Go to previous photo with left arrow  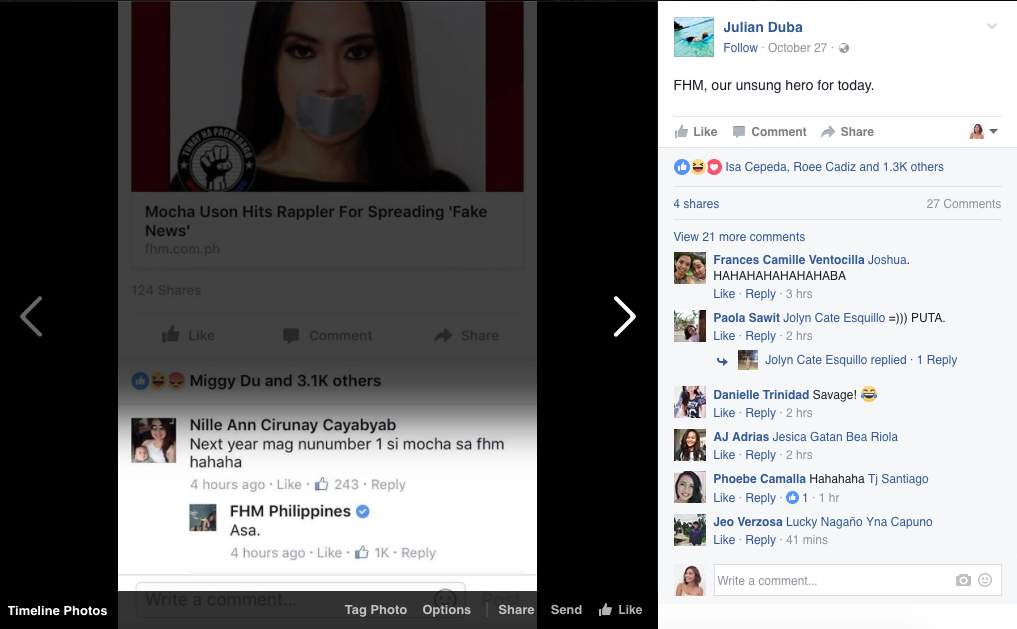[31, 316]
